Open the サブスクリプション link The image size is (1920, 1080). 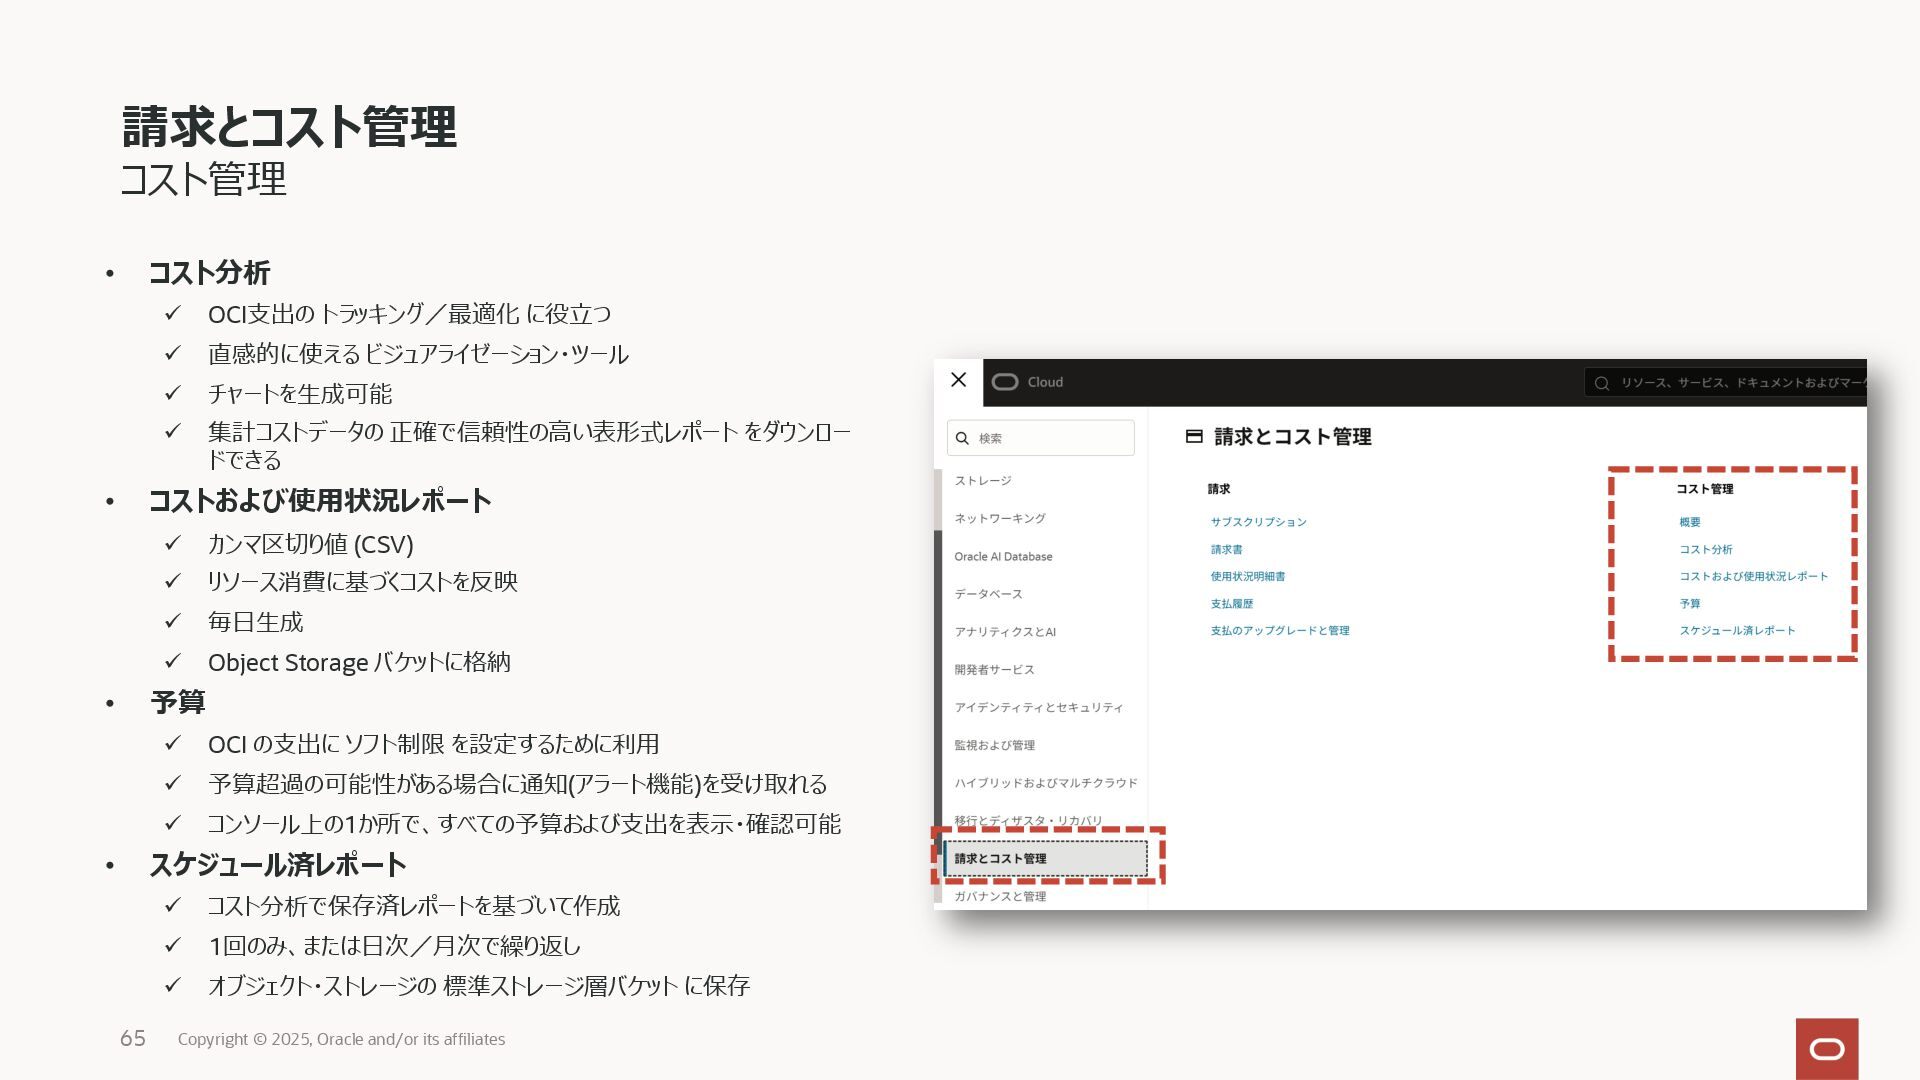tap(1258, 522)
